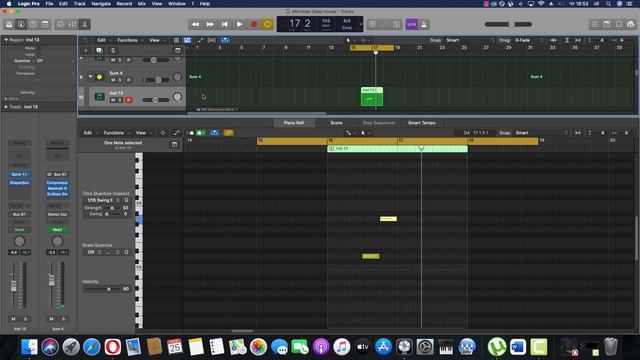The width and height of the screenshot is (640, 360).
Task: Open the Note Pads button
Action: point(607,24)
